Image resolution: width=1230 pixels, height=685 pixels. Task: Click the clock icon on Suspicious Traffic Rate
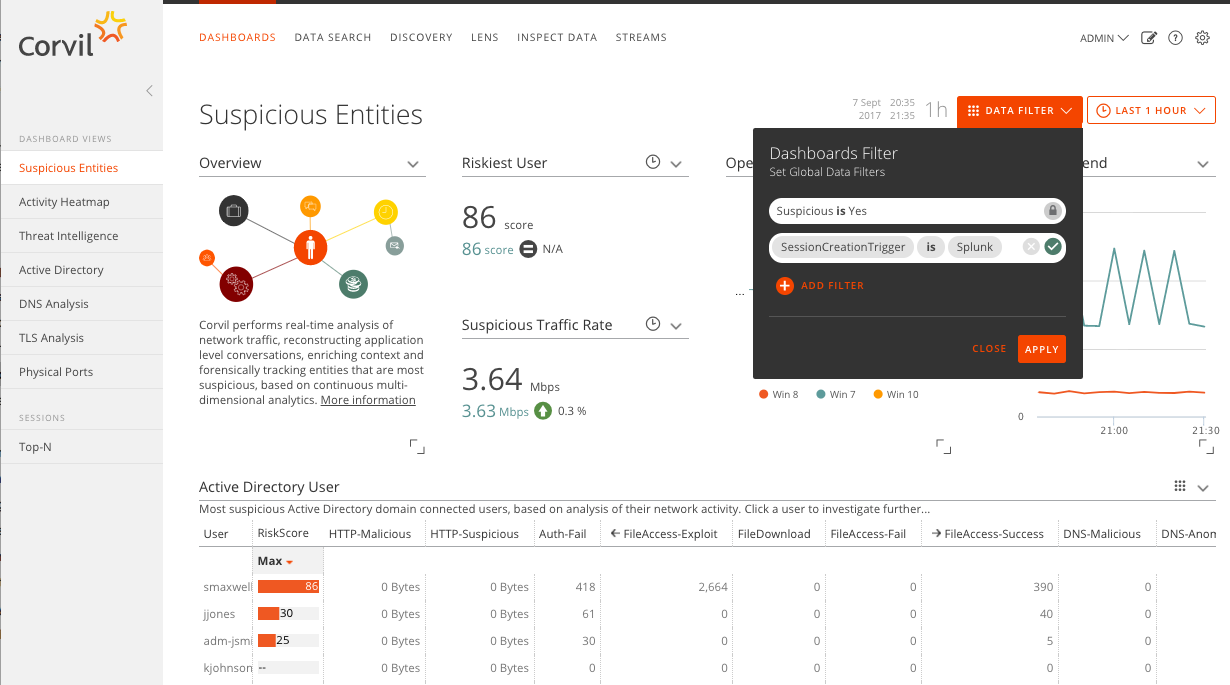click(653, 324)
